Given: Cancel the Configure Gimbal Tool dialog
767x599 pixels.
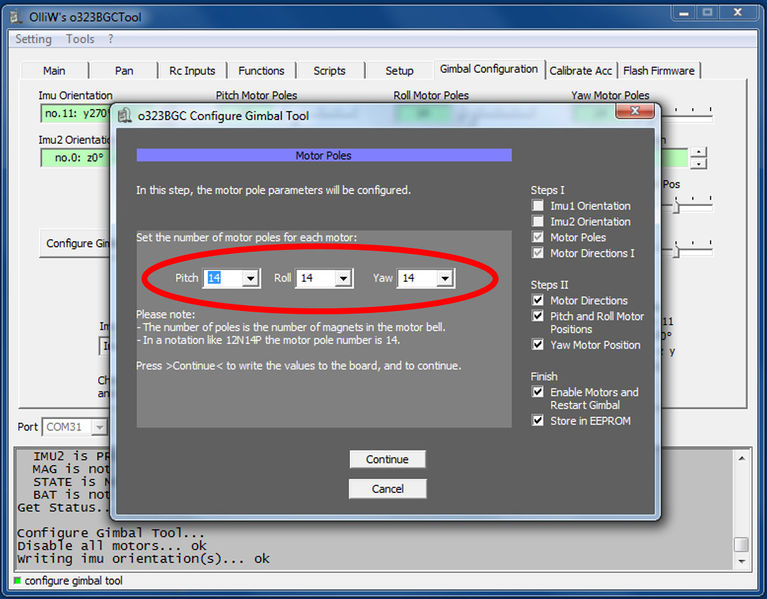Looking at the screenshot, I should tap(387, 489).
